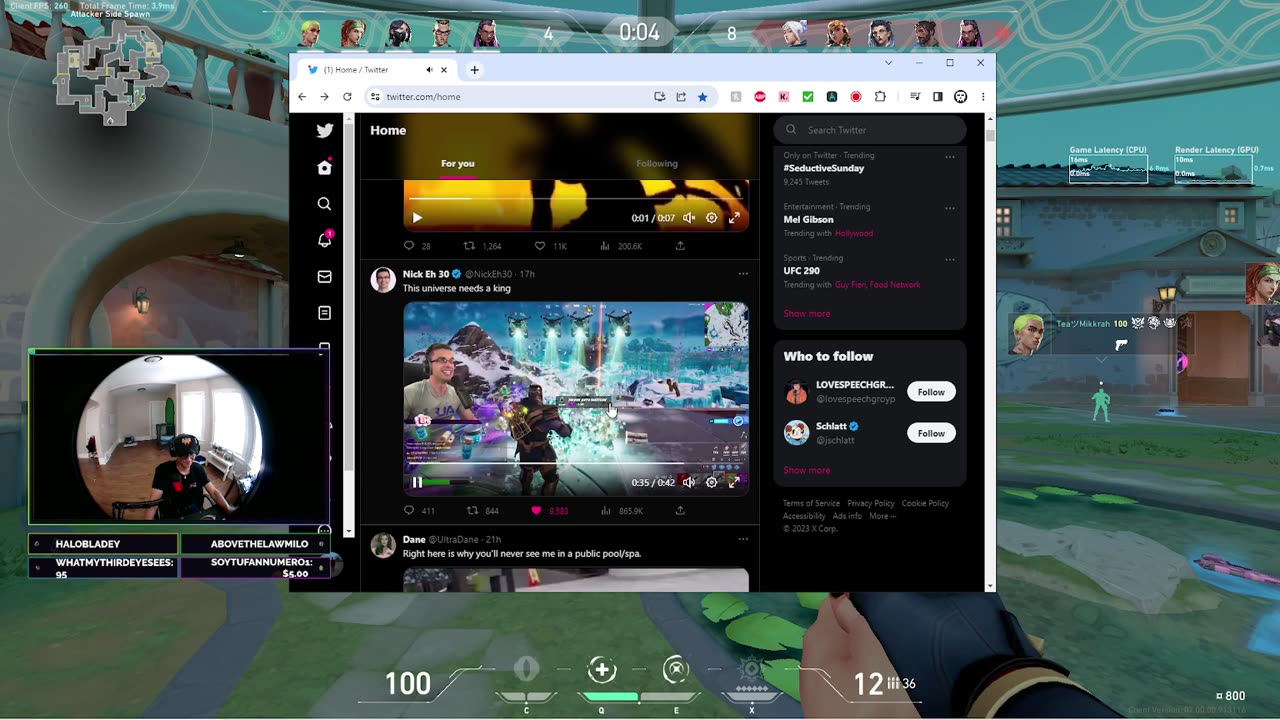Image resolution: width=1280 pixels, height=720 pixels.
Task: Open the Privacy Policy footer link
Action: [x=871, y=503]
